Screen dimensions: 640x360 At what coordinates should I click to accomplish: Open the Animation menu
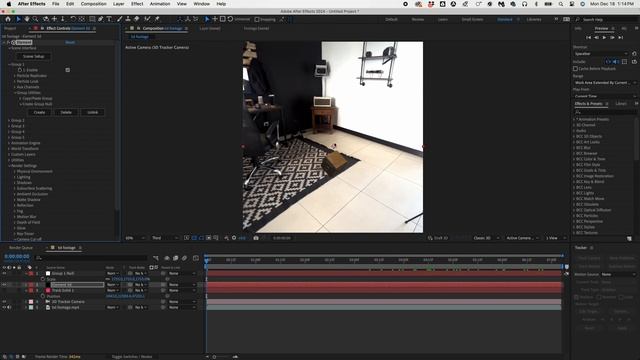(x=160, y=4)
